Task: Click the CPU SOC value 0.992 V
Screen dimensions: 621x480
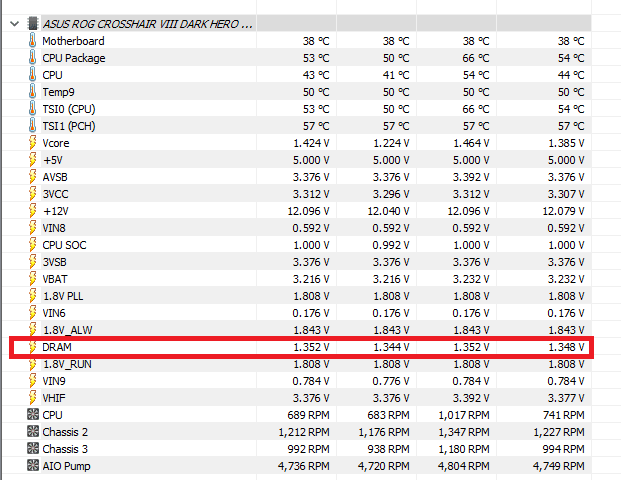Action: [x=391, y=245]
